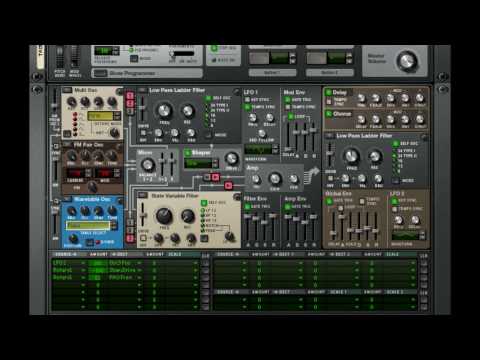This screenshot has width=480, height=360.
Task: Toggle Mod Env Loop
Action: [290, 116]
